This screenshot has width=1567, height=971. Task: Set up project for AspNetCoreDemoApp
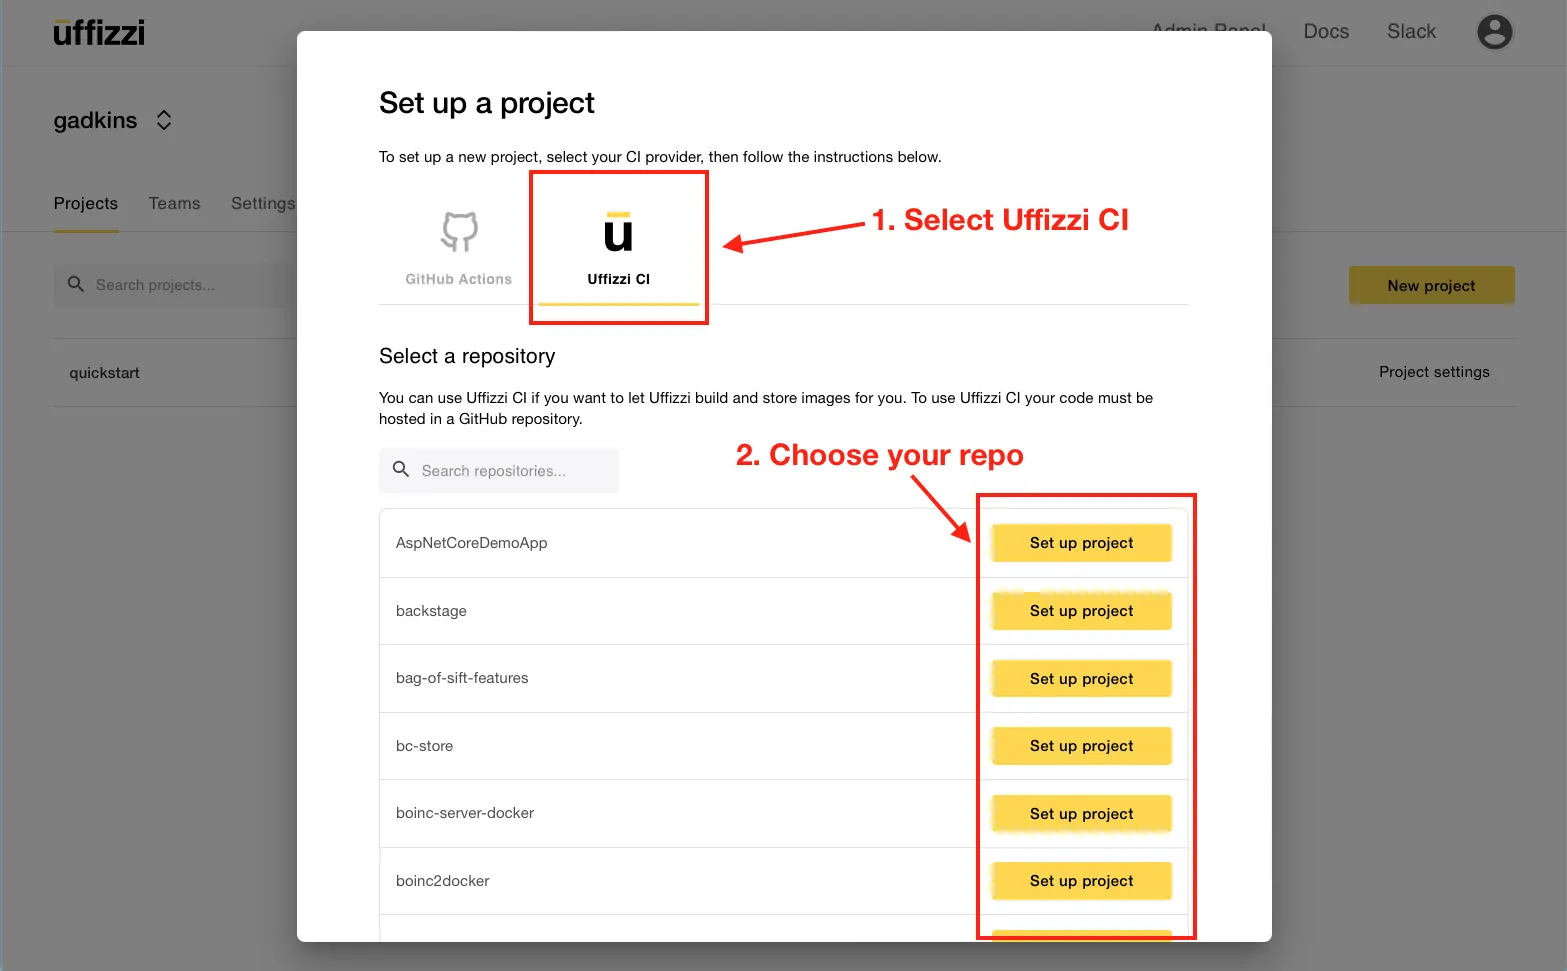click(1081, 543)
